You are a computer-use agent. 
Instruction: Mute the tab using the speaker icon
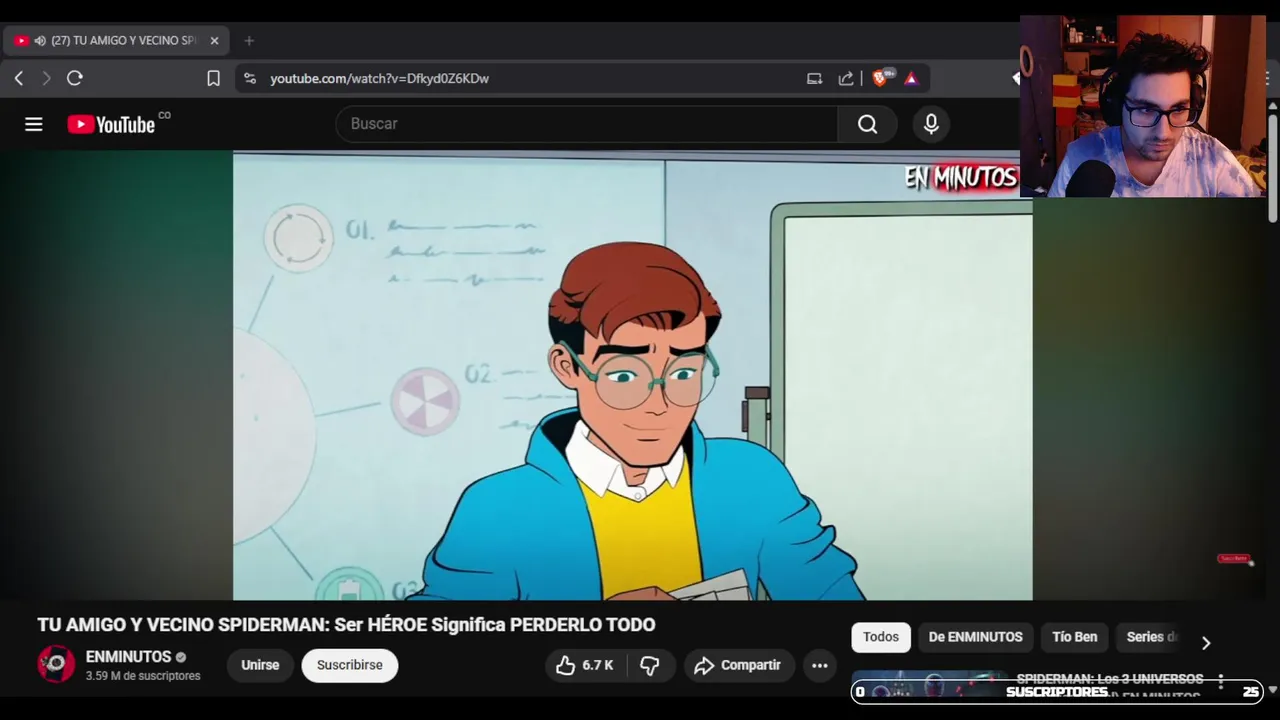[x=40, y=41]
